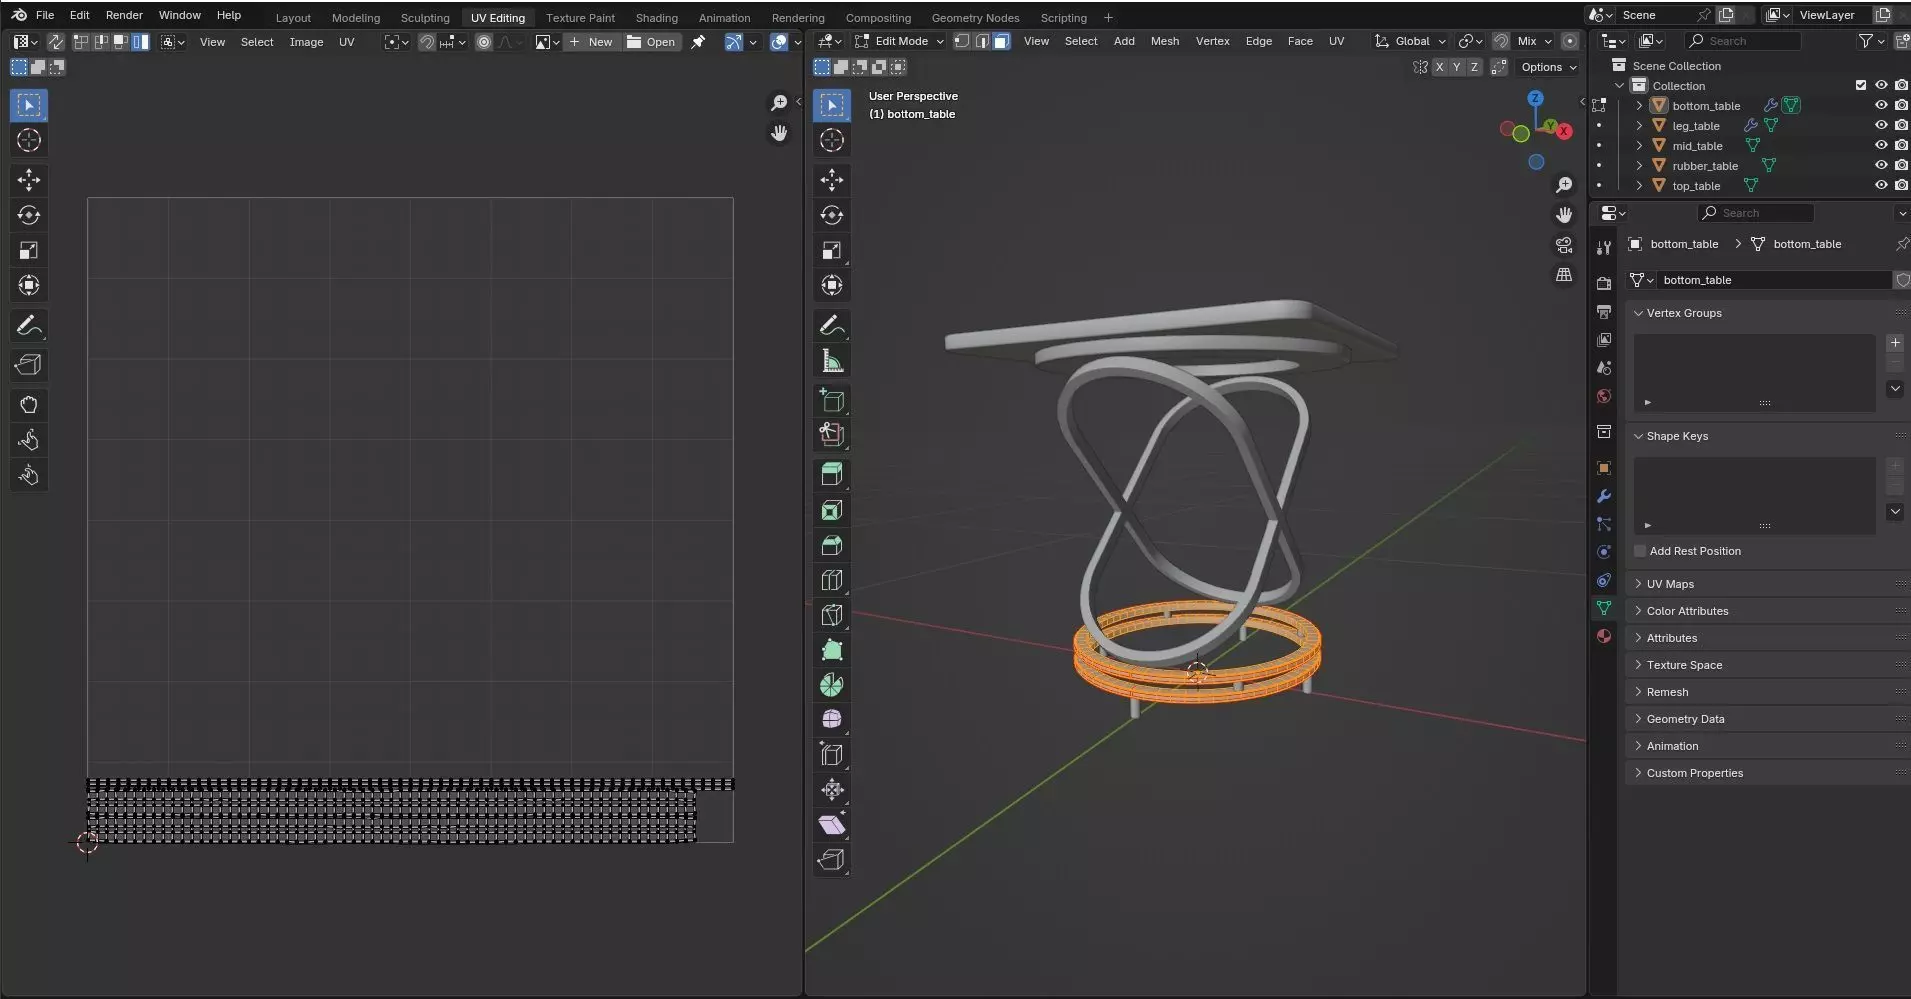Switch to the Shading workspace tab
This screenshot has width=1911, height=999.
click(656, 18)
